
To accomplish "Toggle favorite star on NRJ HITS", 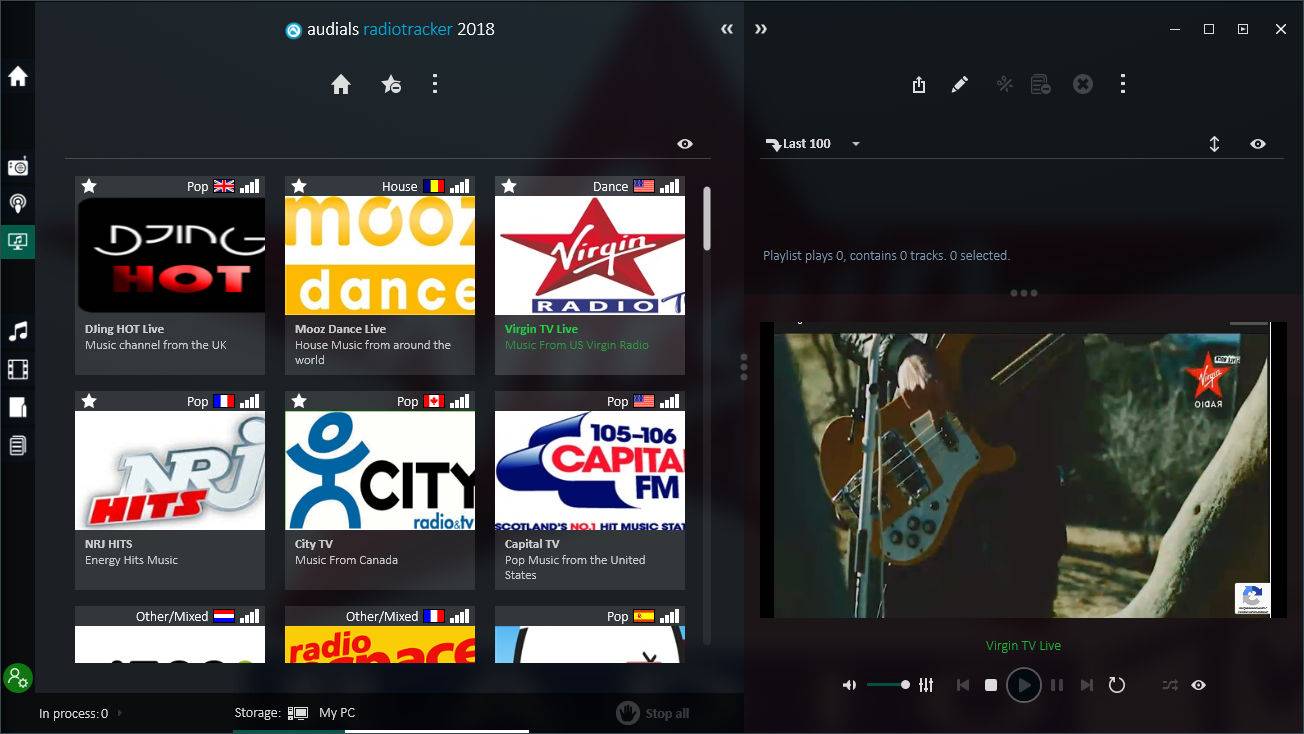I will coord(89,401).
